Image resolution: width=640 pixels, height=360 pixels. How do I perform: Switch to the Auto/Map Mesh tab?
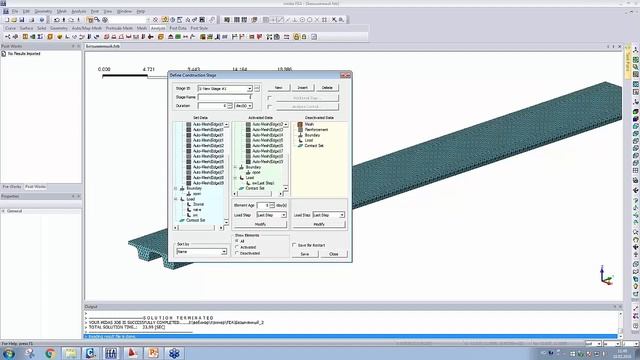click(87, 28)
